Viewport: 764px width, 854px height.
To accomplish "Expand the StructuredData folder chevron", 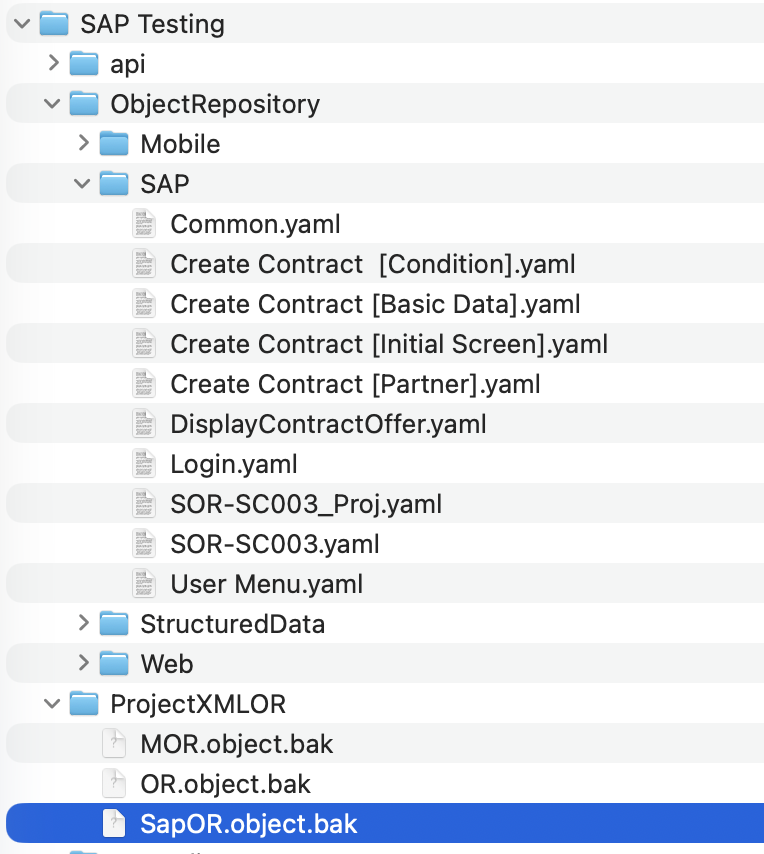I will (83, 623).
